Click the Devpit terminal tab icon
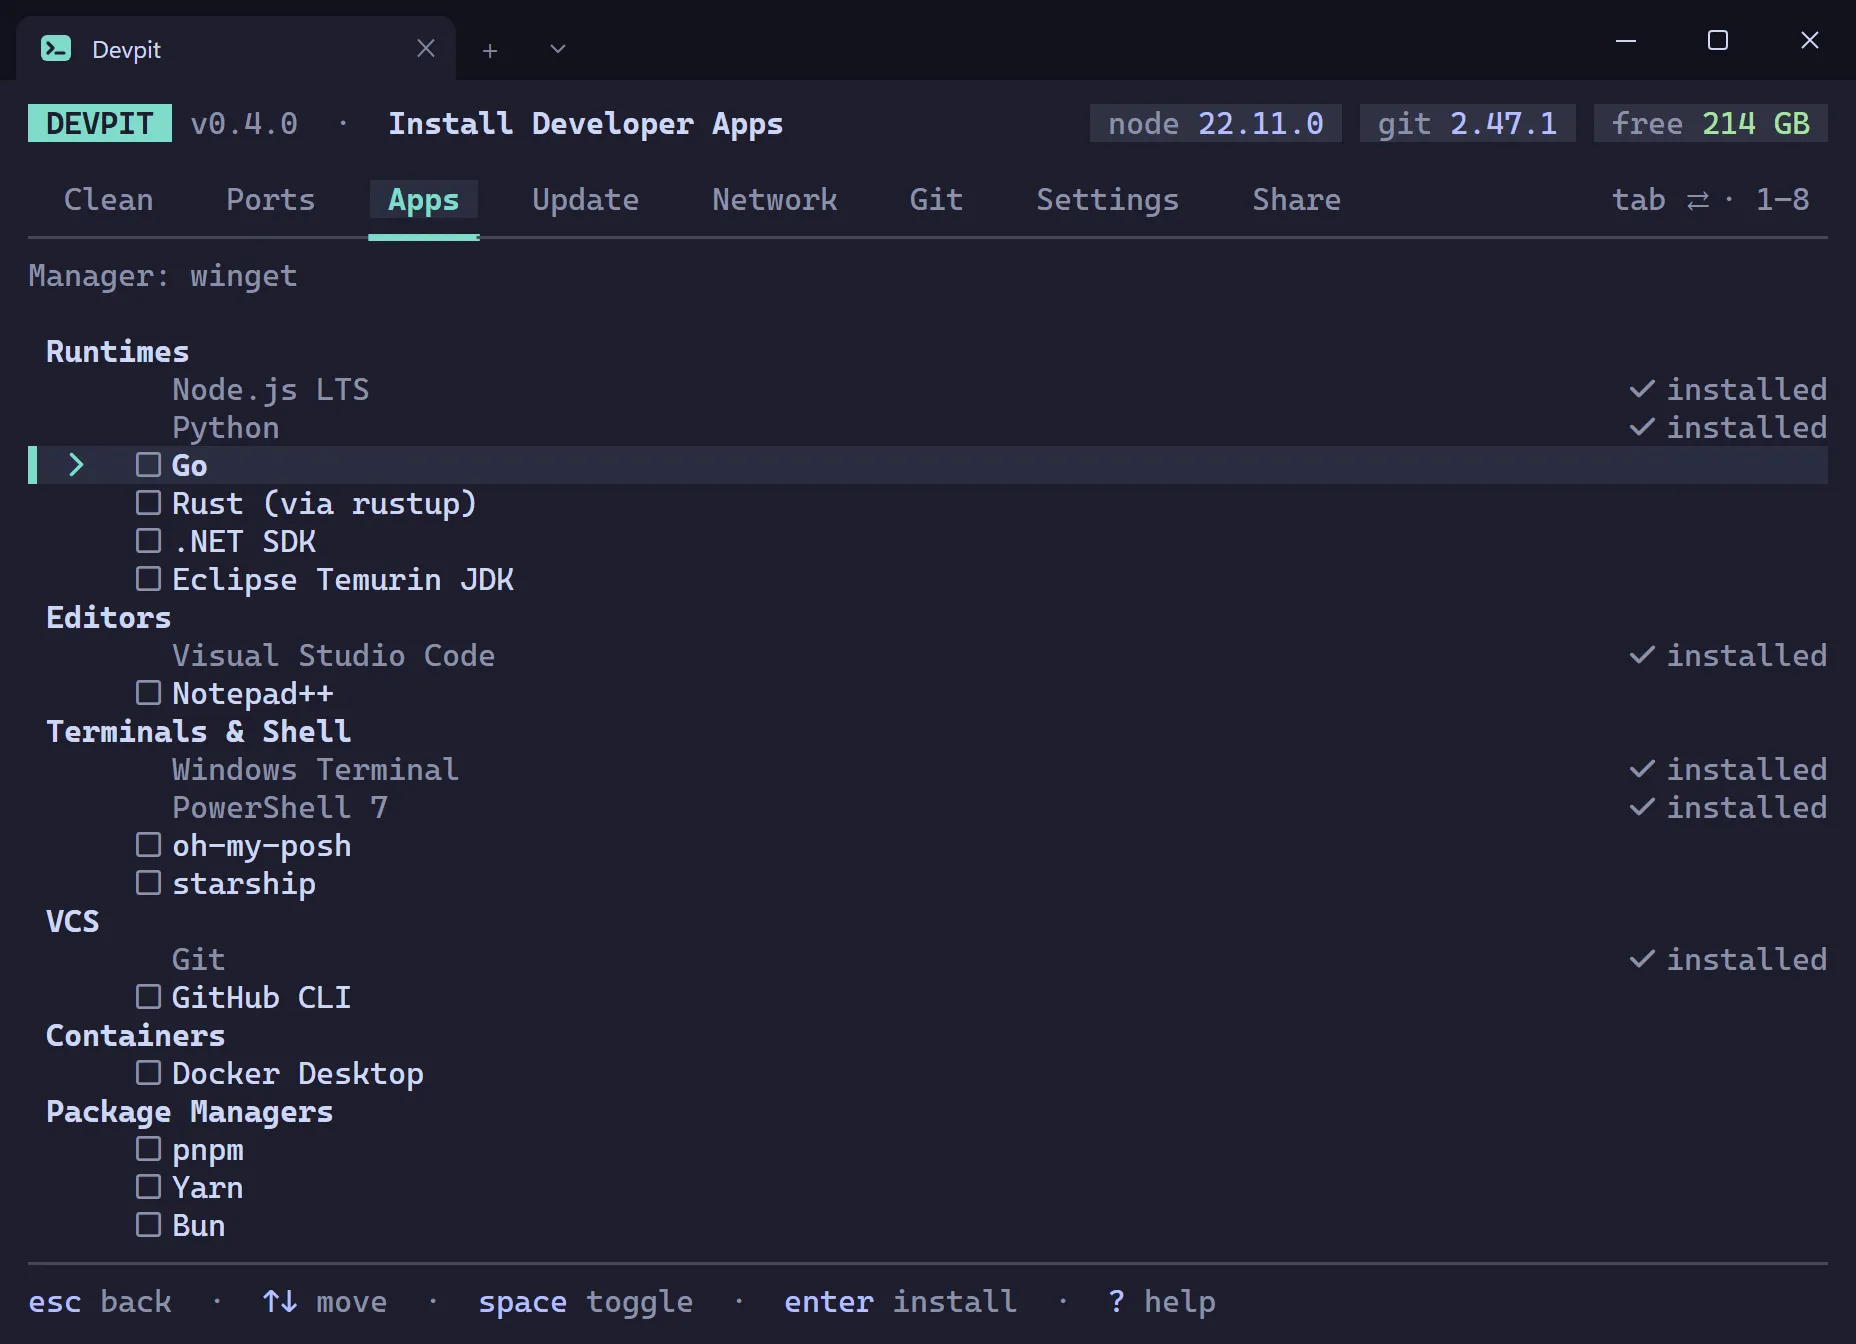 pyautogui.click(x=56, y=48)
